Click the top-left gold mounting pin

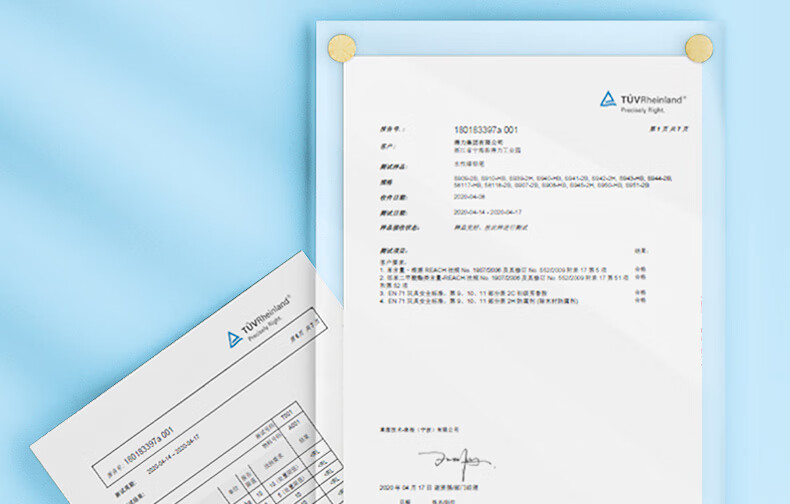click(342, 47)
